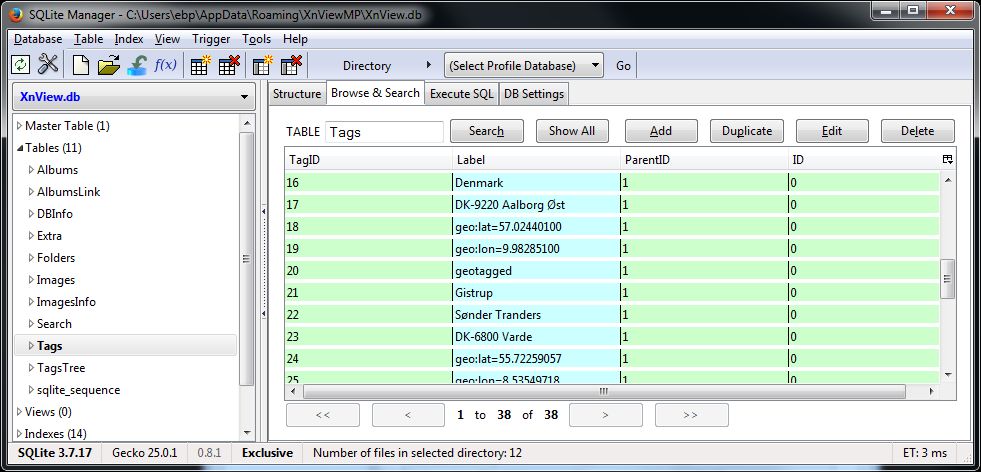Click the Create Table icon with star
This screenshot has height=472, width=981.
point(200,64)
